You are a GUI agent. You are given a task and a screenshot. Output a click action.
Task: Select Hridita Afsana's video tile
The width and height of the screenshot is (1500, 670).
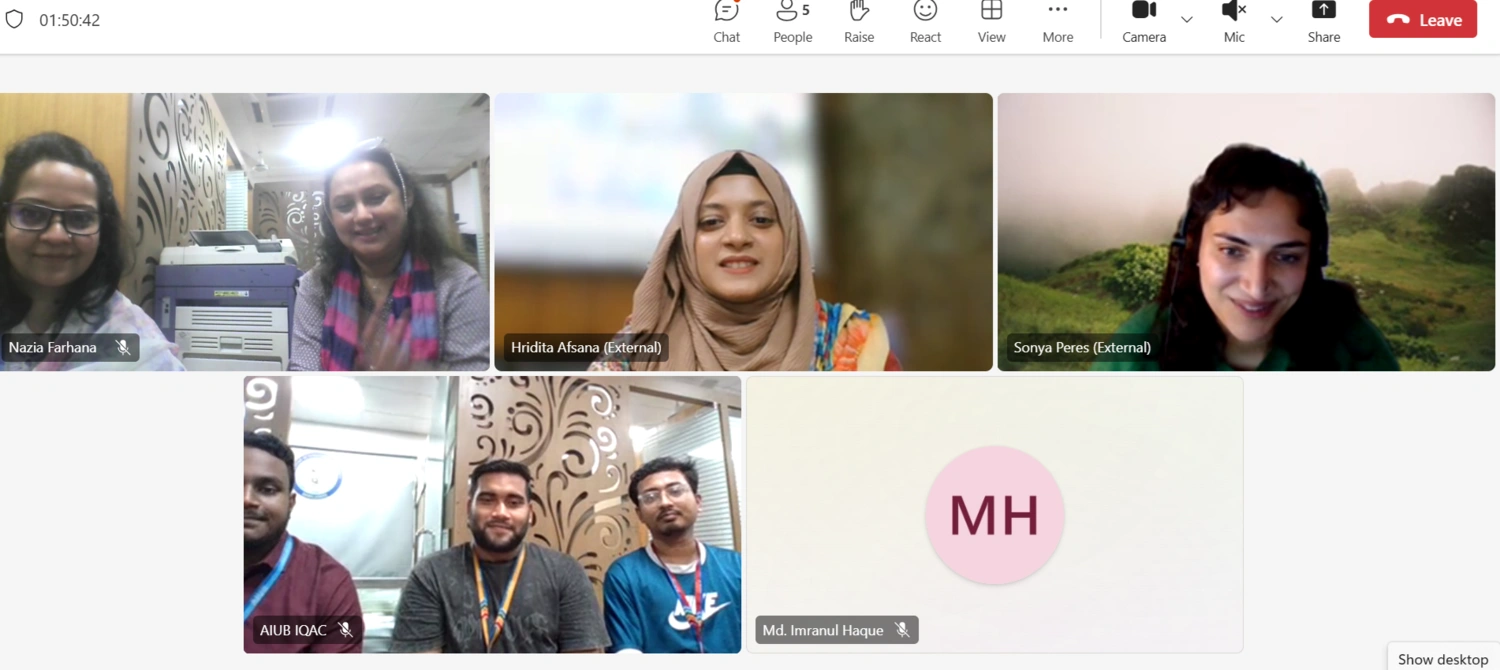pos(743,232)
